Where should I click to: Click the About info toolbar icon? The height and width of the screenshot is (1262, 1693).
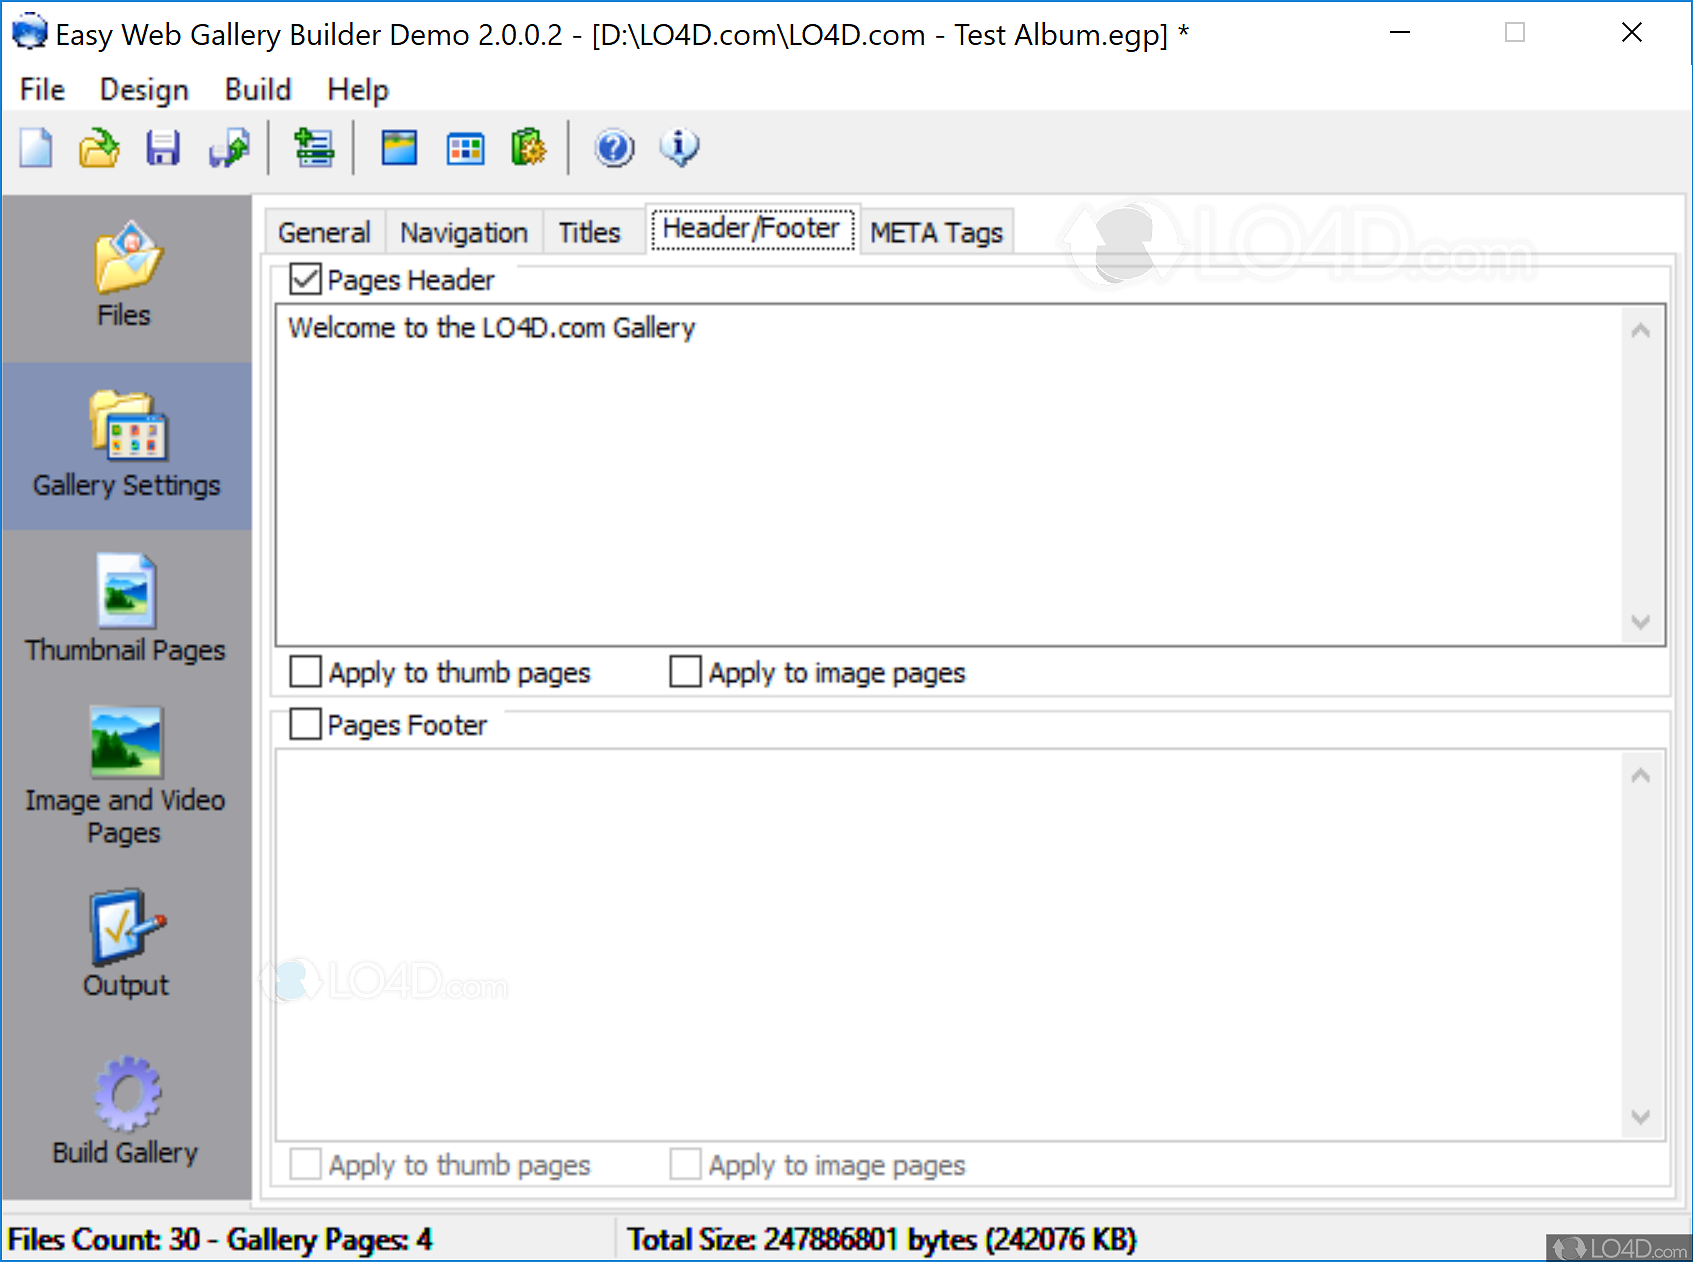(x=679, y=147)
